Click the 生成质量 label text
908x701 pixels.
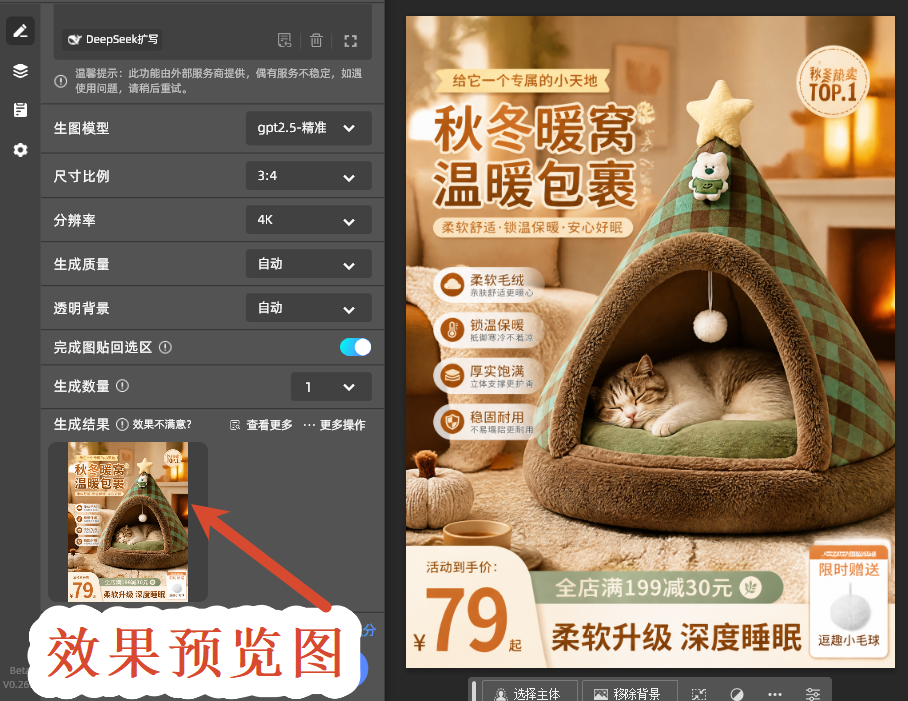point(82,264)
